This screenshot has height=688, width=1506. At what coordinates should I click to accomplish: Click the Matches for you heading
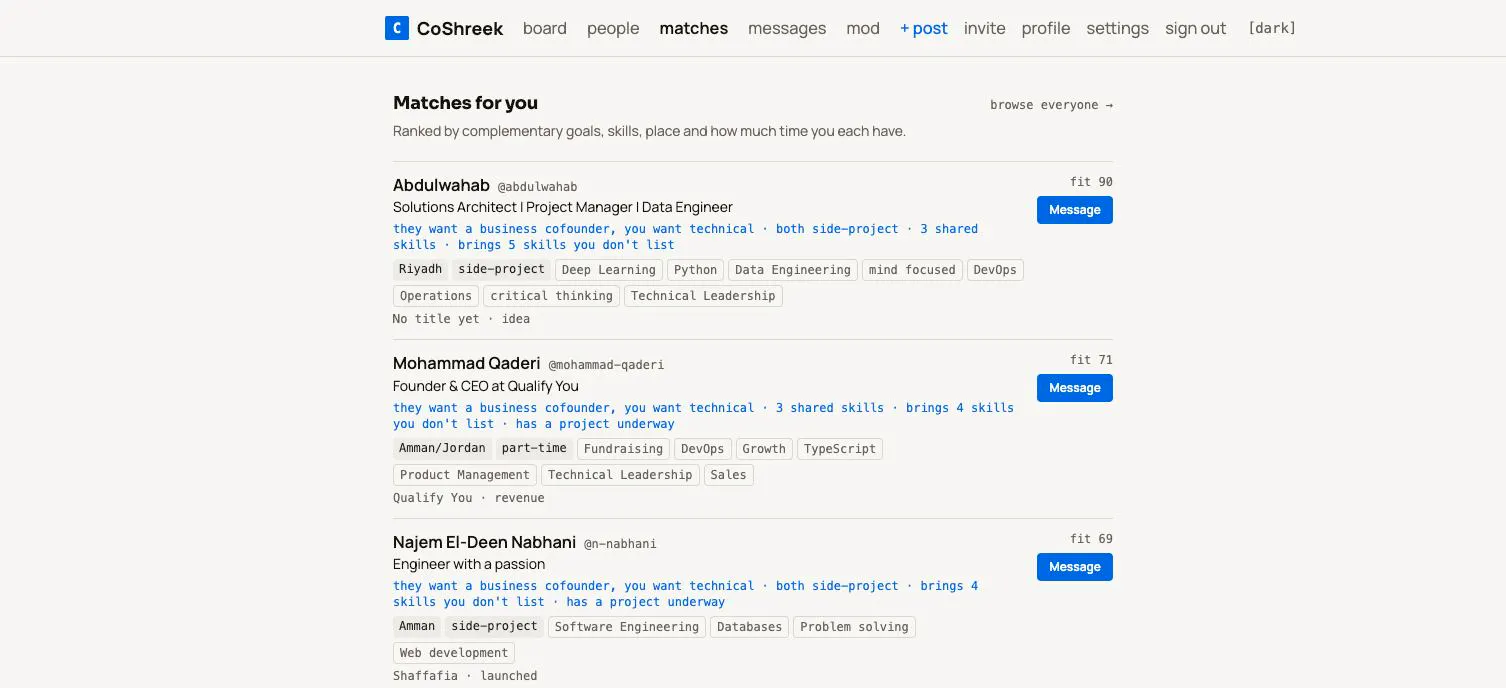[465, 103]
